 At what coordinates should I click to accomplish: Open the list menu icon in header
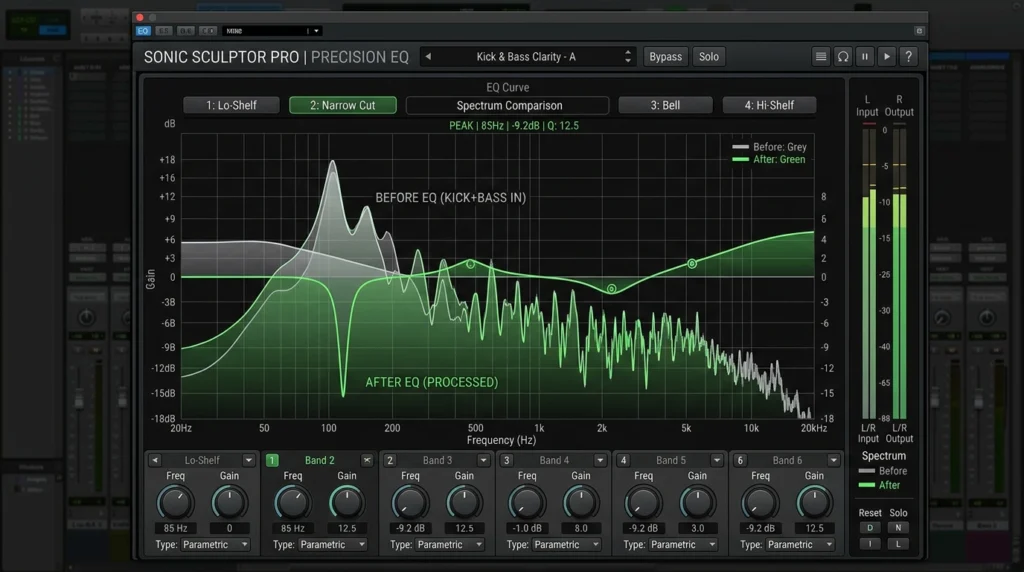click(821, 57)
